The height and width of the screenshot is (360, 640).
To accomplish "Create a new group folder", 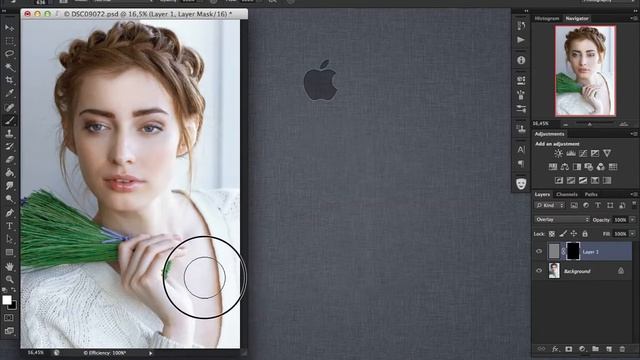I will tap(596, 349).
